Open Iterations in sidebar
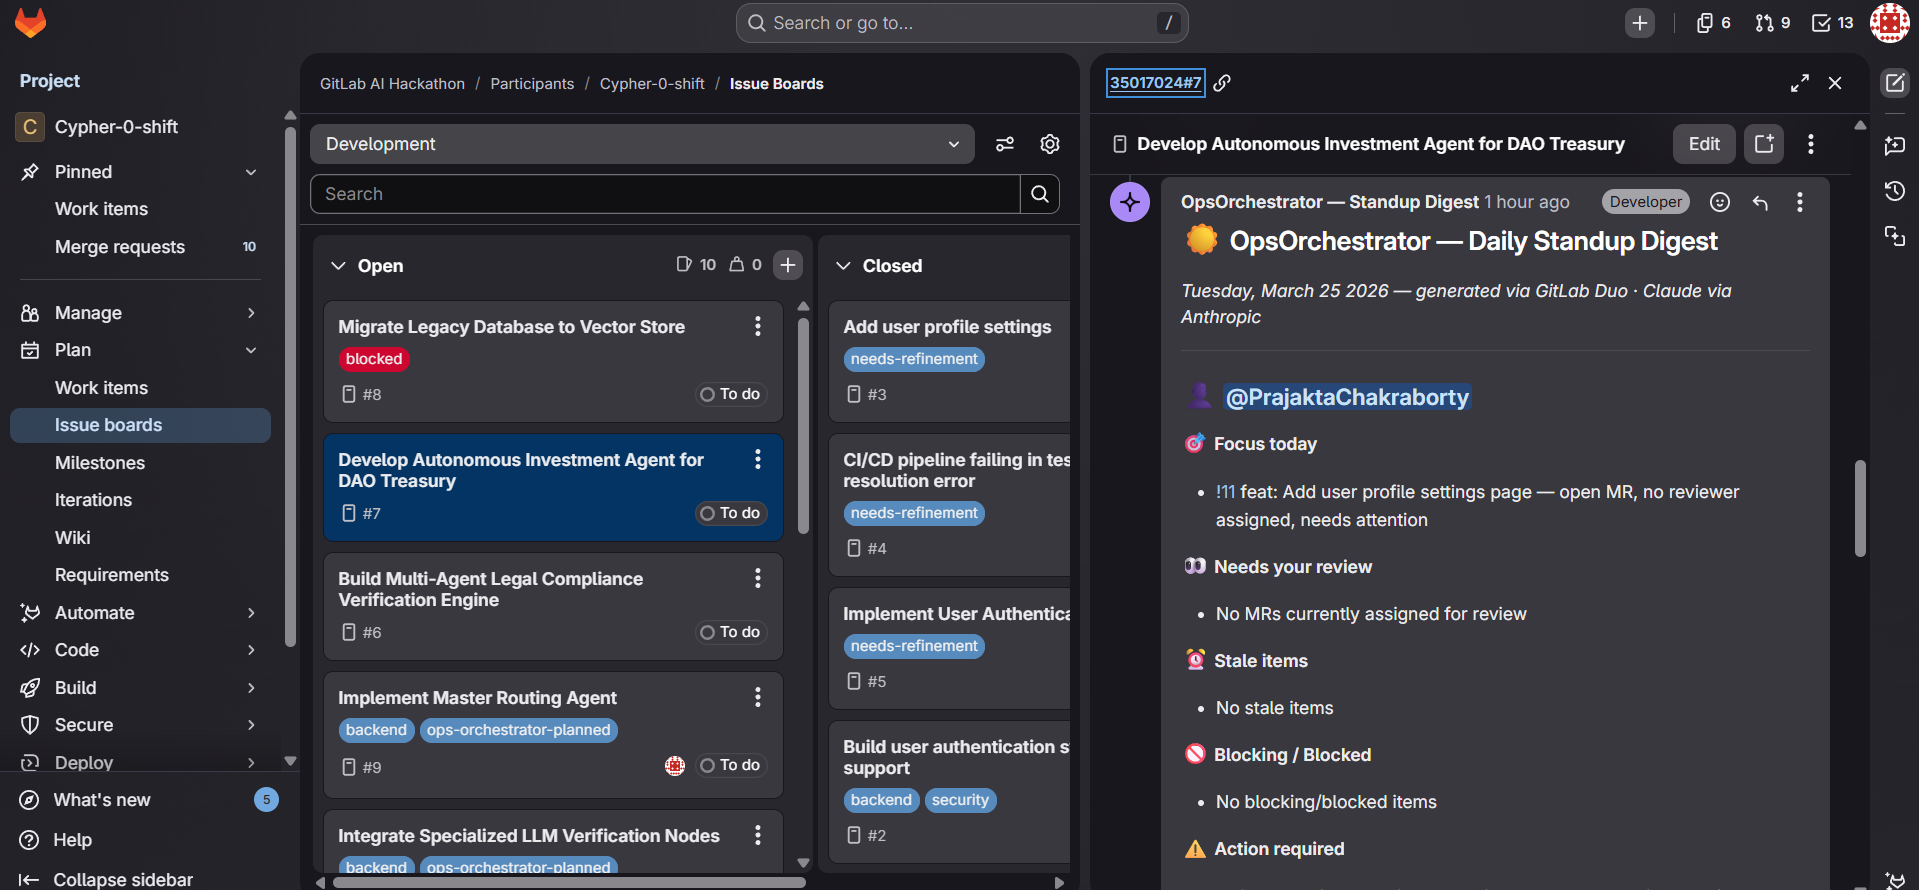This screenshot has height=890, width=1919. [x=140, y=500]
